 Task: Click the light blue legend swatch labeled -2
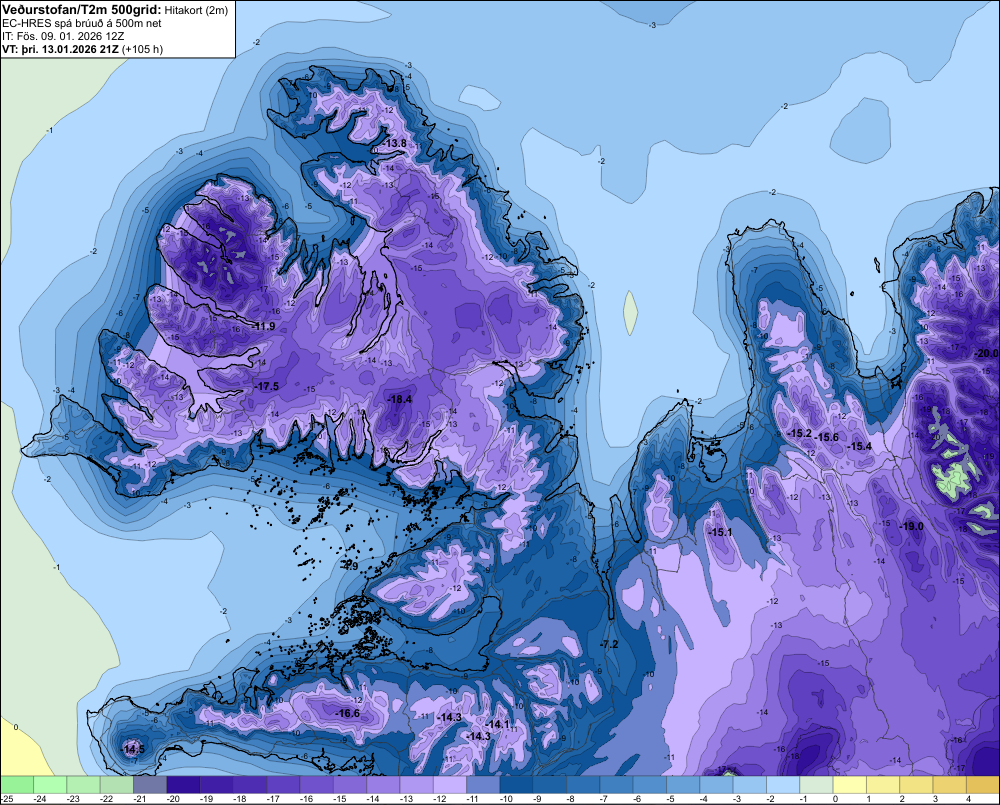pyautogui.click(x=783, y=785)
